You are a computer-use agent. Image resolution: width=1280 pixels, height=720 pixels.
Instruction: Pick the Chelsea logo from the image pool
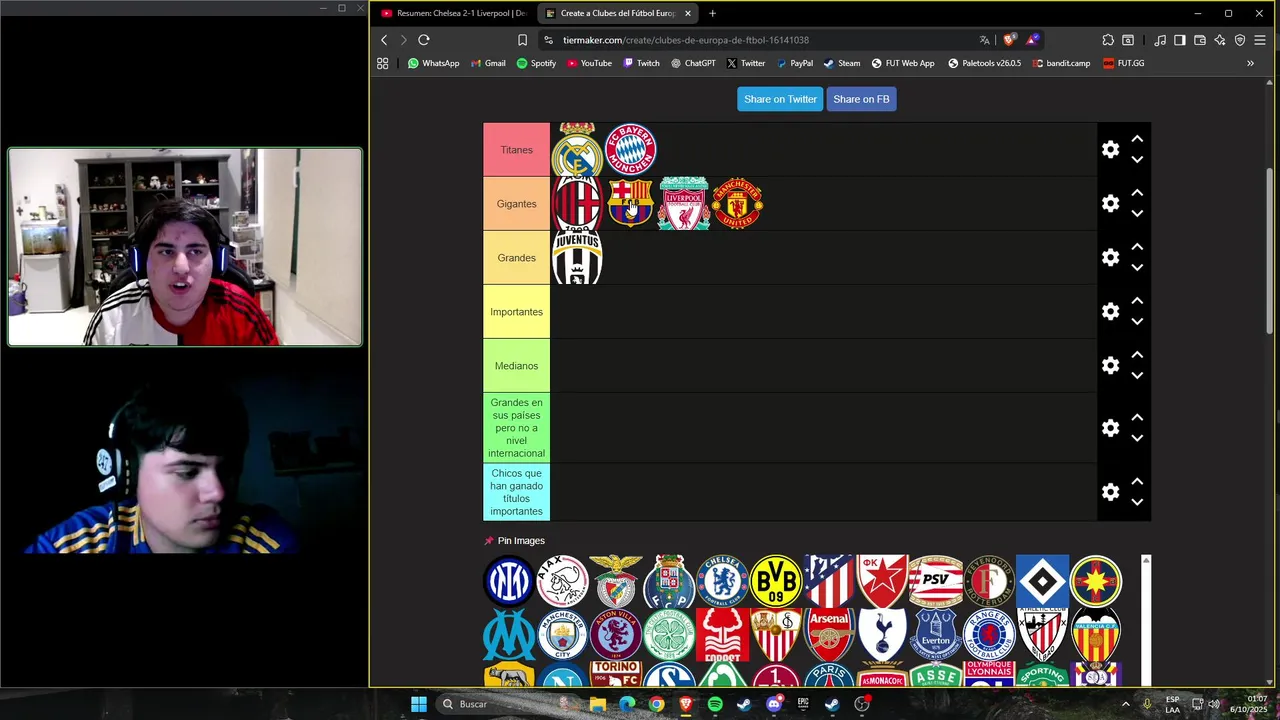point(722,581)
